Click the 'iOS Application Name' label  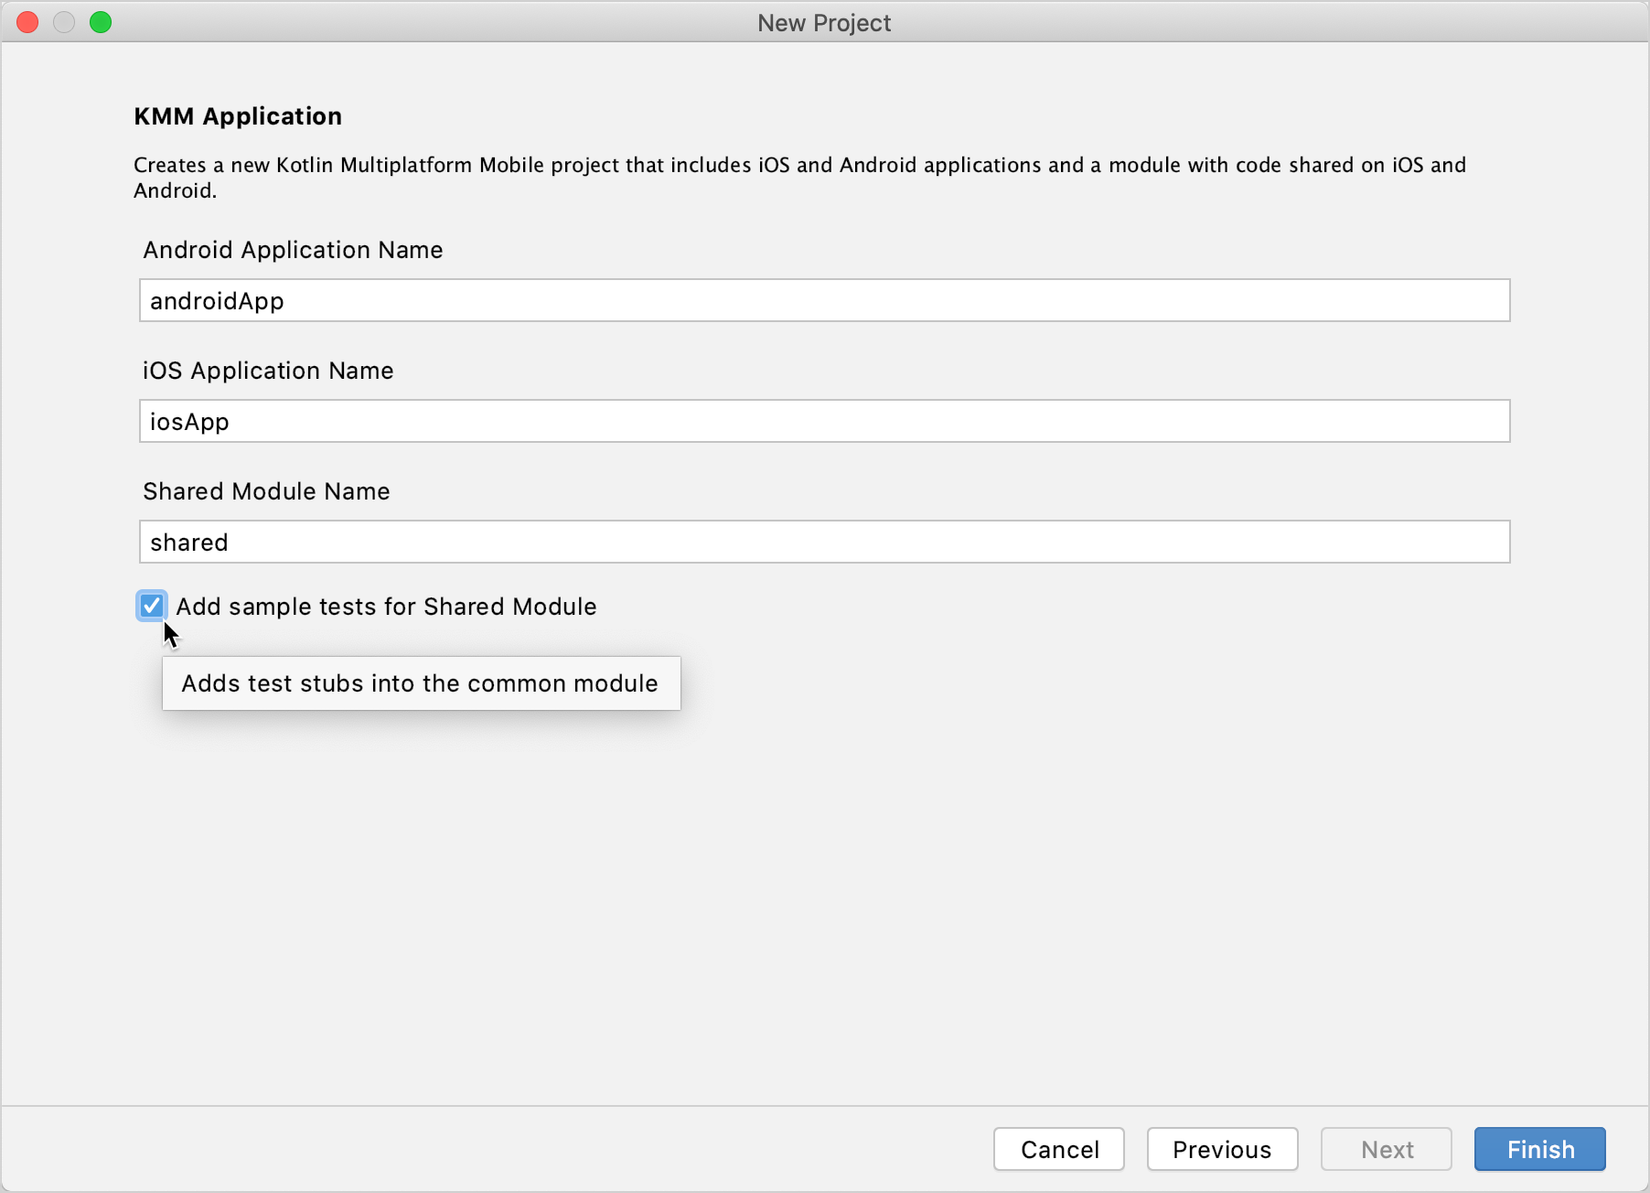268,371
